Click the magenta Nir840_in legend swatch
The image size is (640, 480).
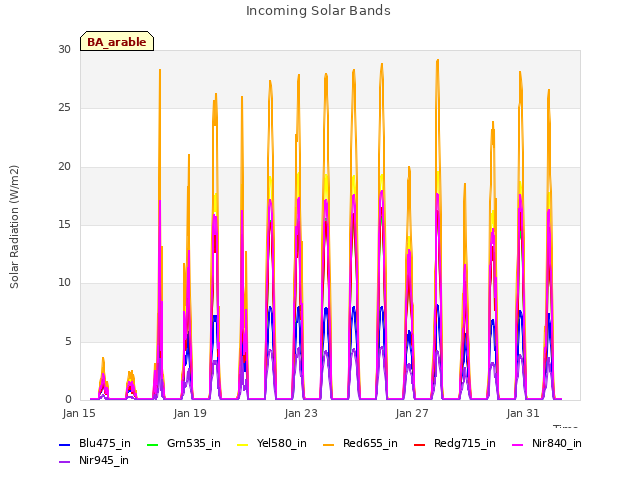(x=518, y=444)
